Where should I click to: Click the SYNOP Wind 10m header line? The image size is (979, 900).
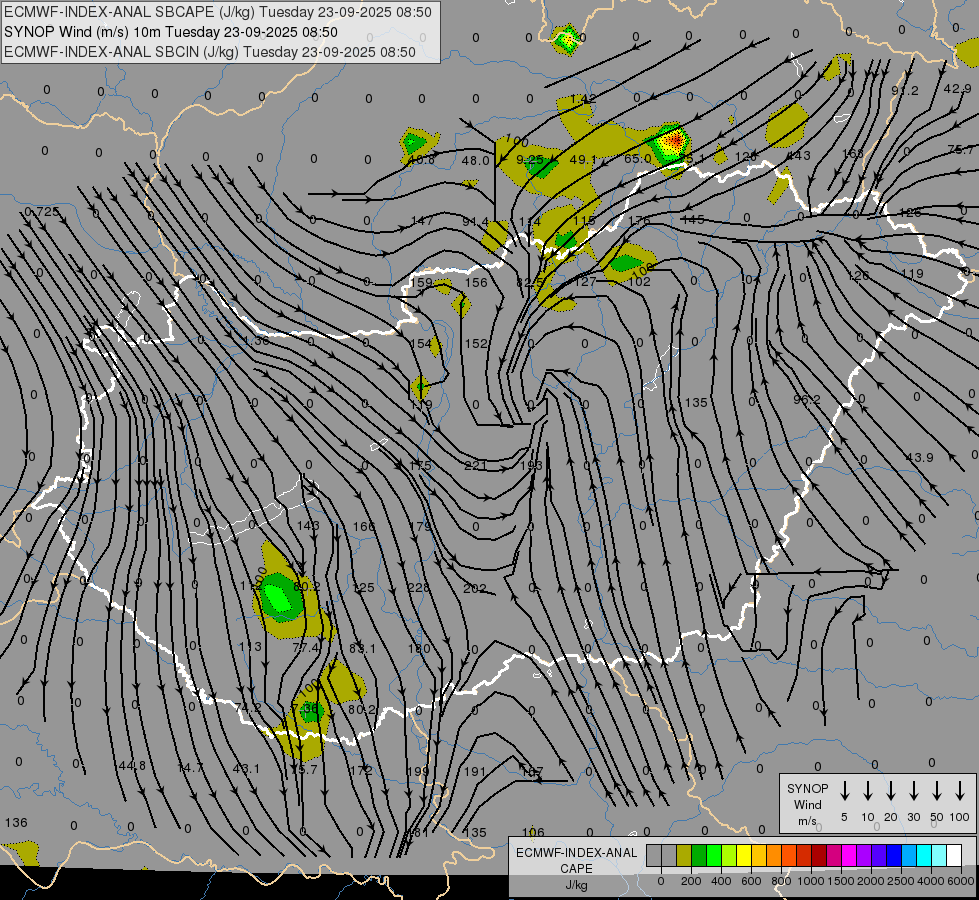171,32
